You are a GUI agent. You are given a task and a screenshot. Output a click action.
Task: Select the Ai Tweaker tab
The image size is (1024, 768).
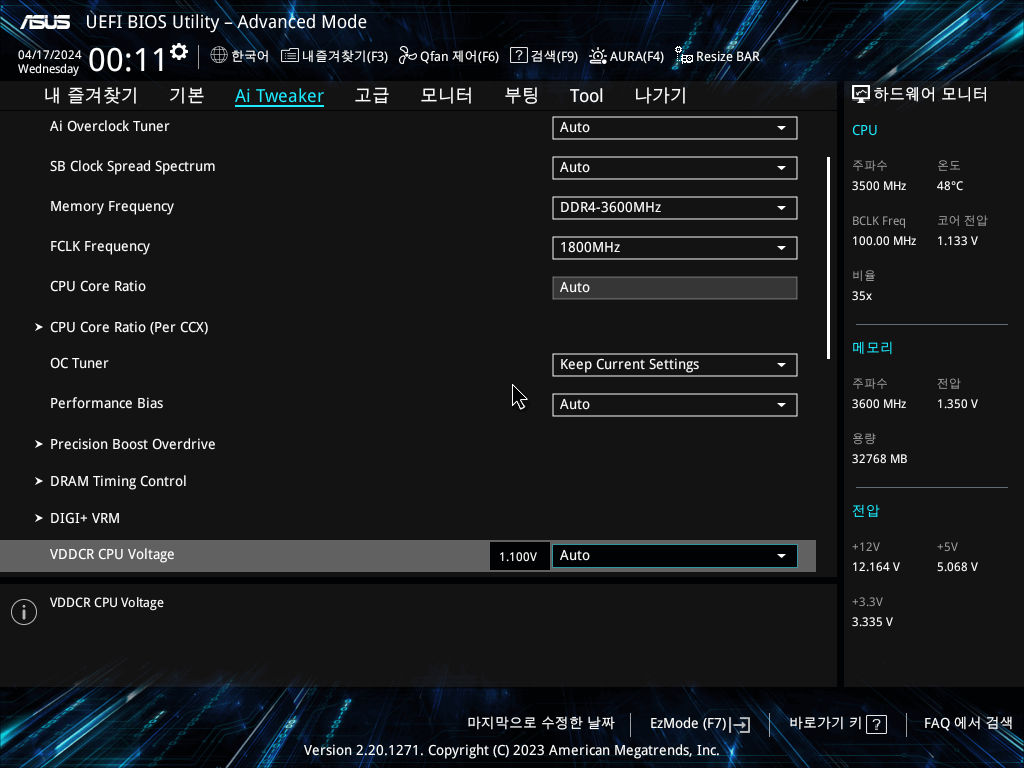coord(280,96)
